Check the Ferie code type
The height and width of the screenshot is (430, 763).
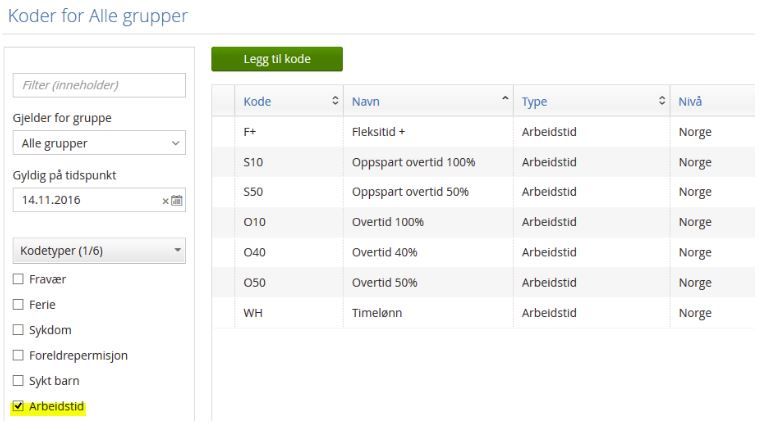pyautogui.click(x=17, y=304)
